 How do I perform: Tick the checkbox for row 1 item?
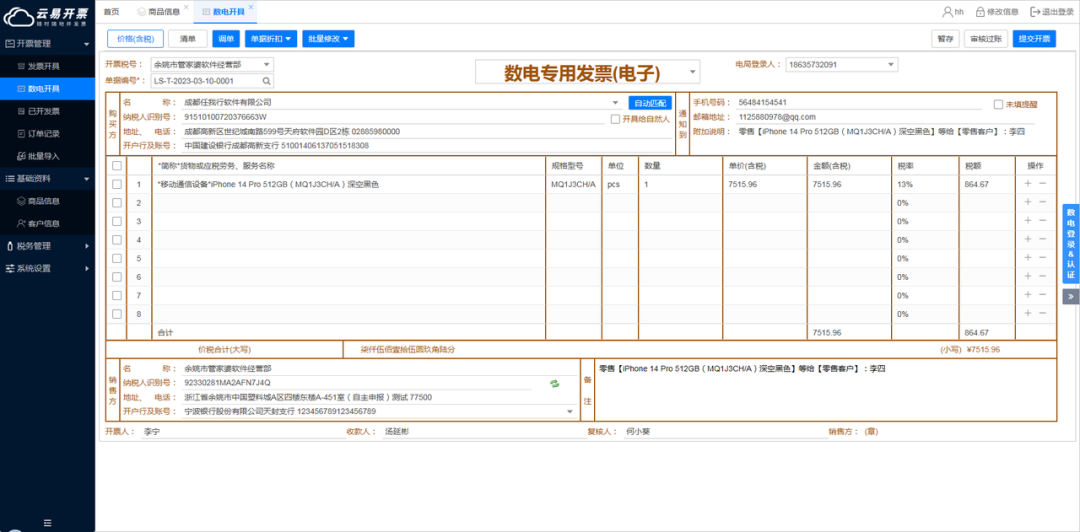click(117, 184)
